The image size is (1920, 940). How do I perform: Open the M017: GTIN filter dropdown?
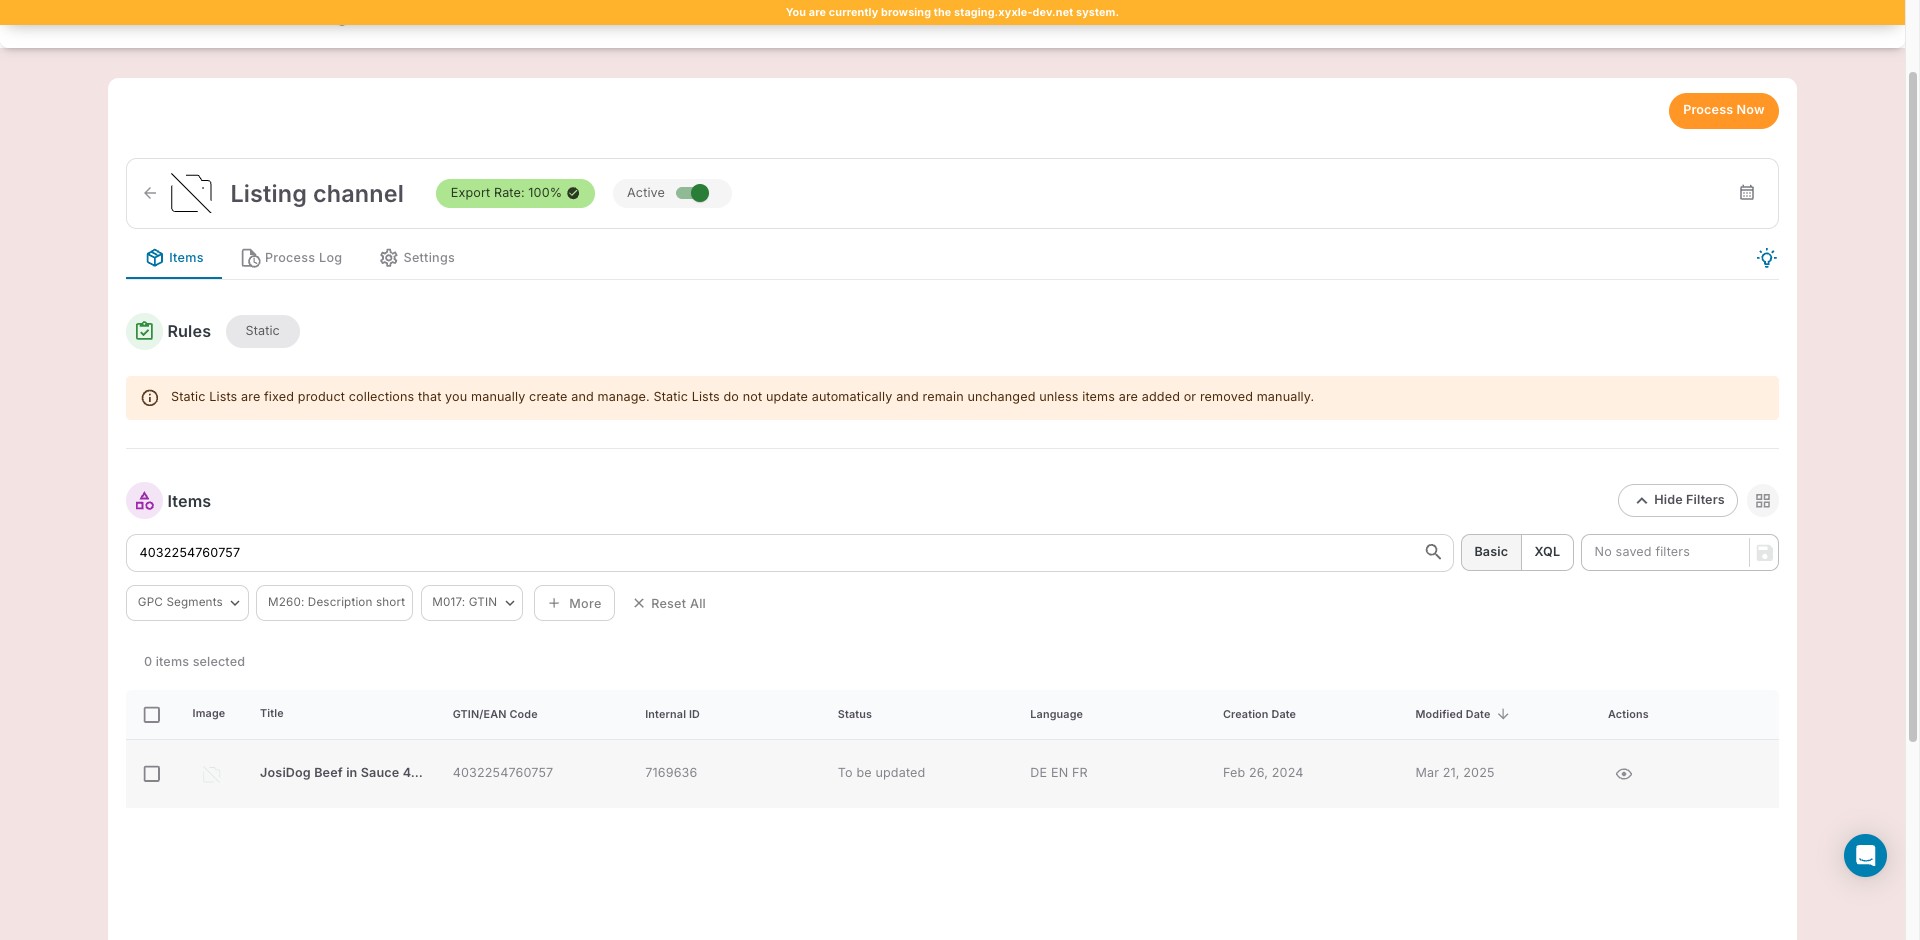[472, 603]
